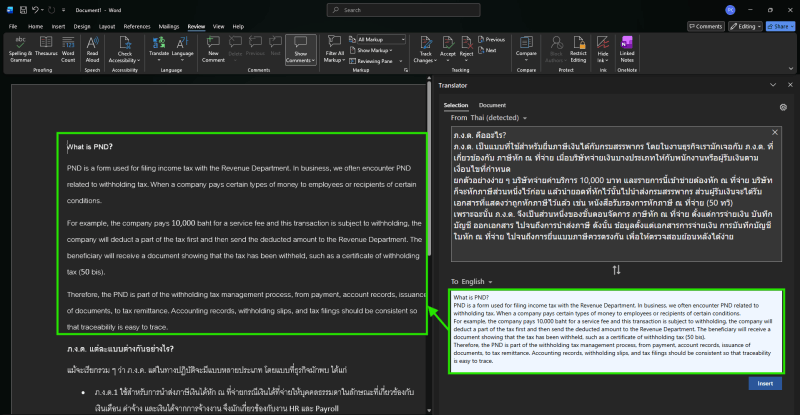Open Translator pane options chevron
The width and height of the screenshot is (800, 415).
pyautogui.click(x=773, y=85)
